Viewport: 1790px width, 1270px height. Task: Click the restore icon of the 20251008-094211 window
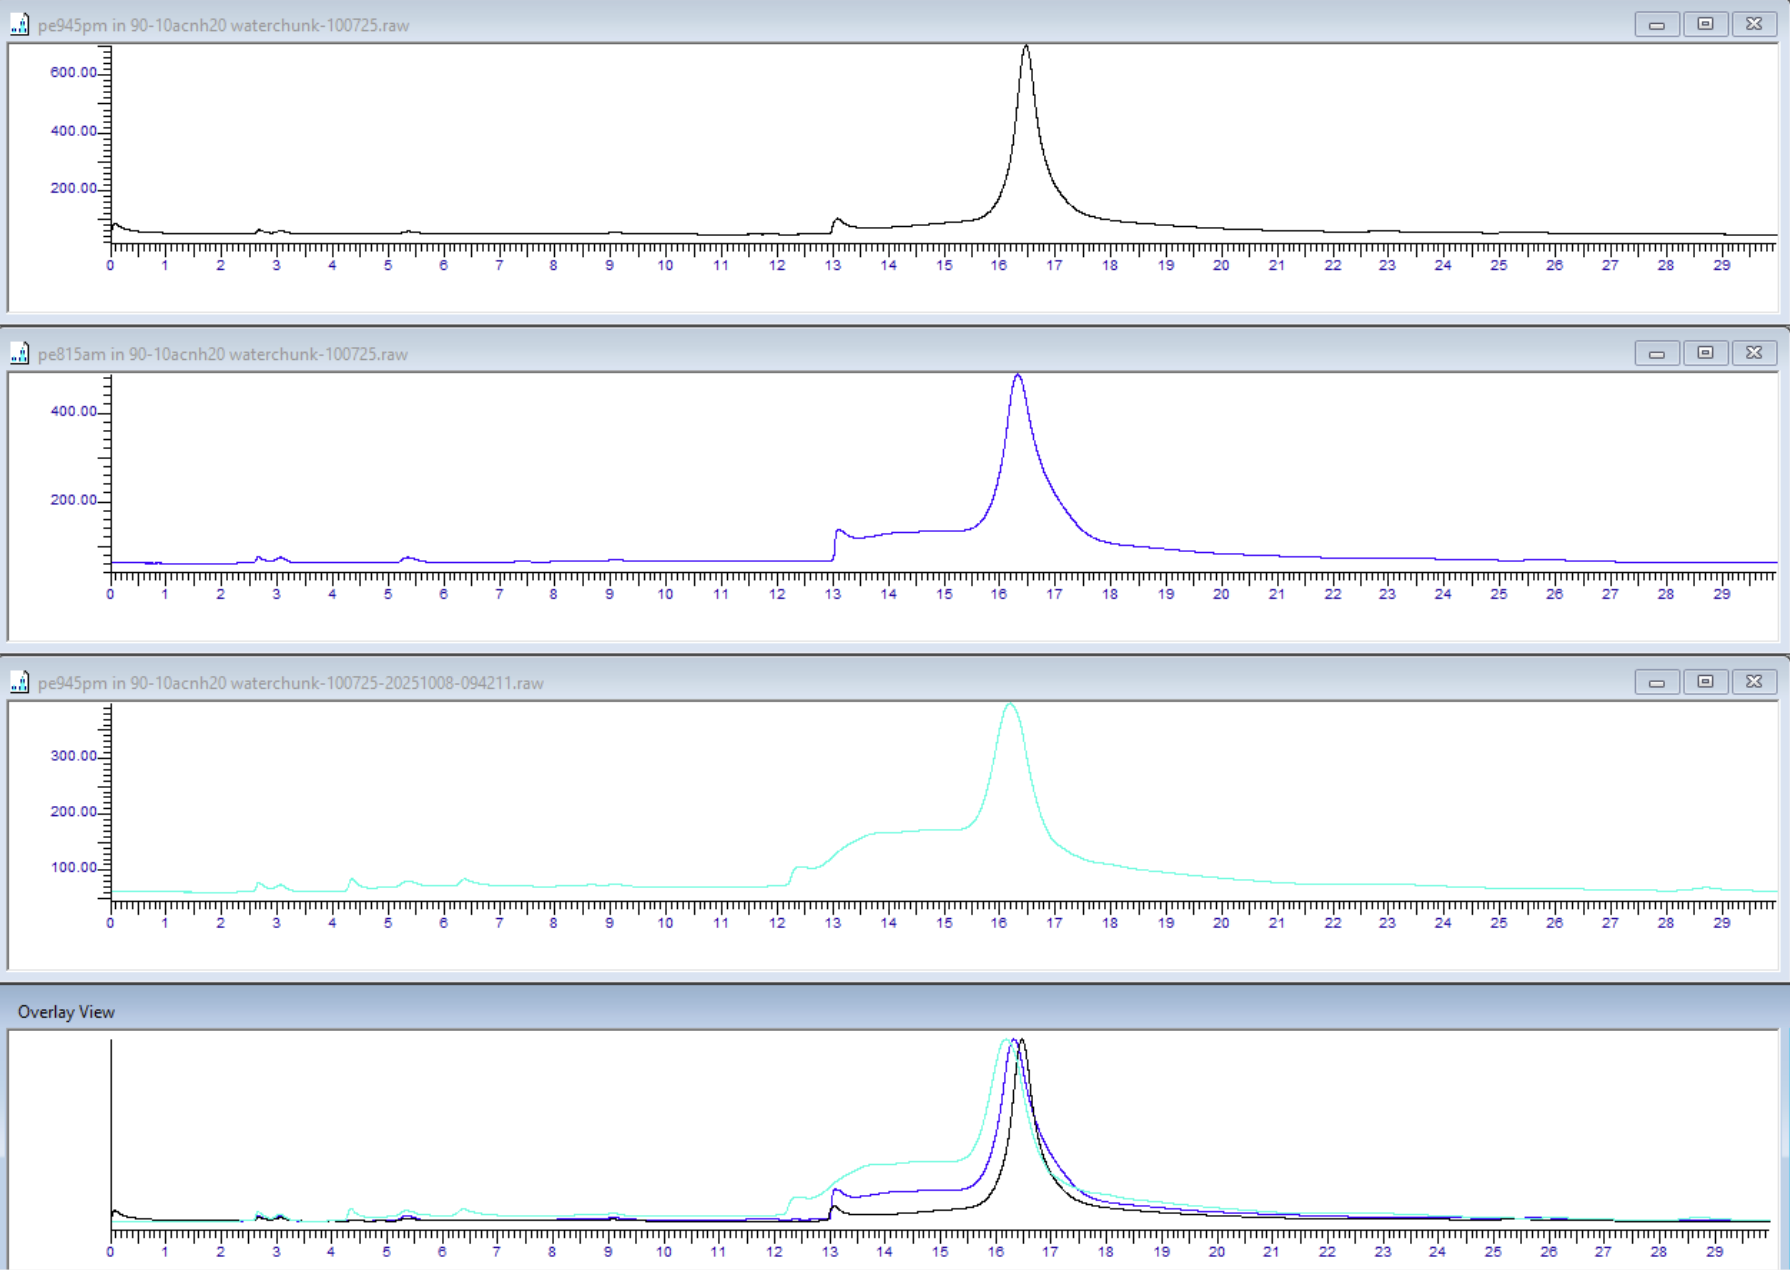pyautogui.click(x=1705, y=682)
